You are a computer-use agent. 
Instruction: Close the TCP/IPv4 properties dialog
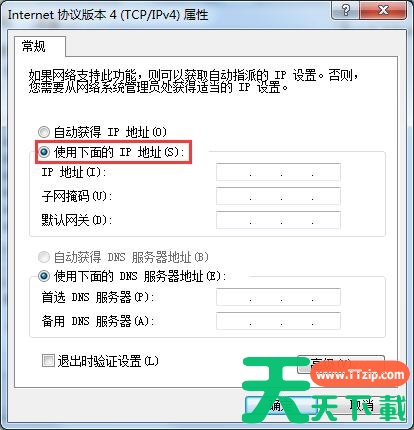pos(383,10)
